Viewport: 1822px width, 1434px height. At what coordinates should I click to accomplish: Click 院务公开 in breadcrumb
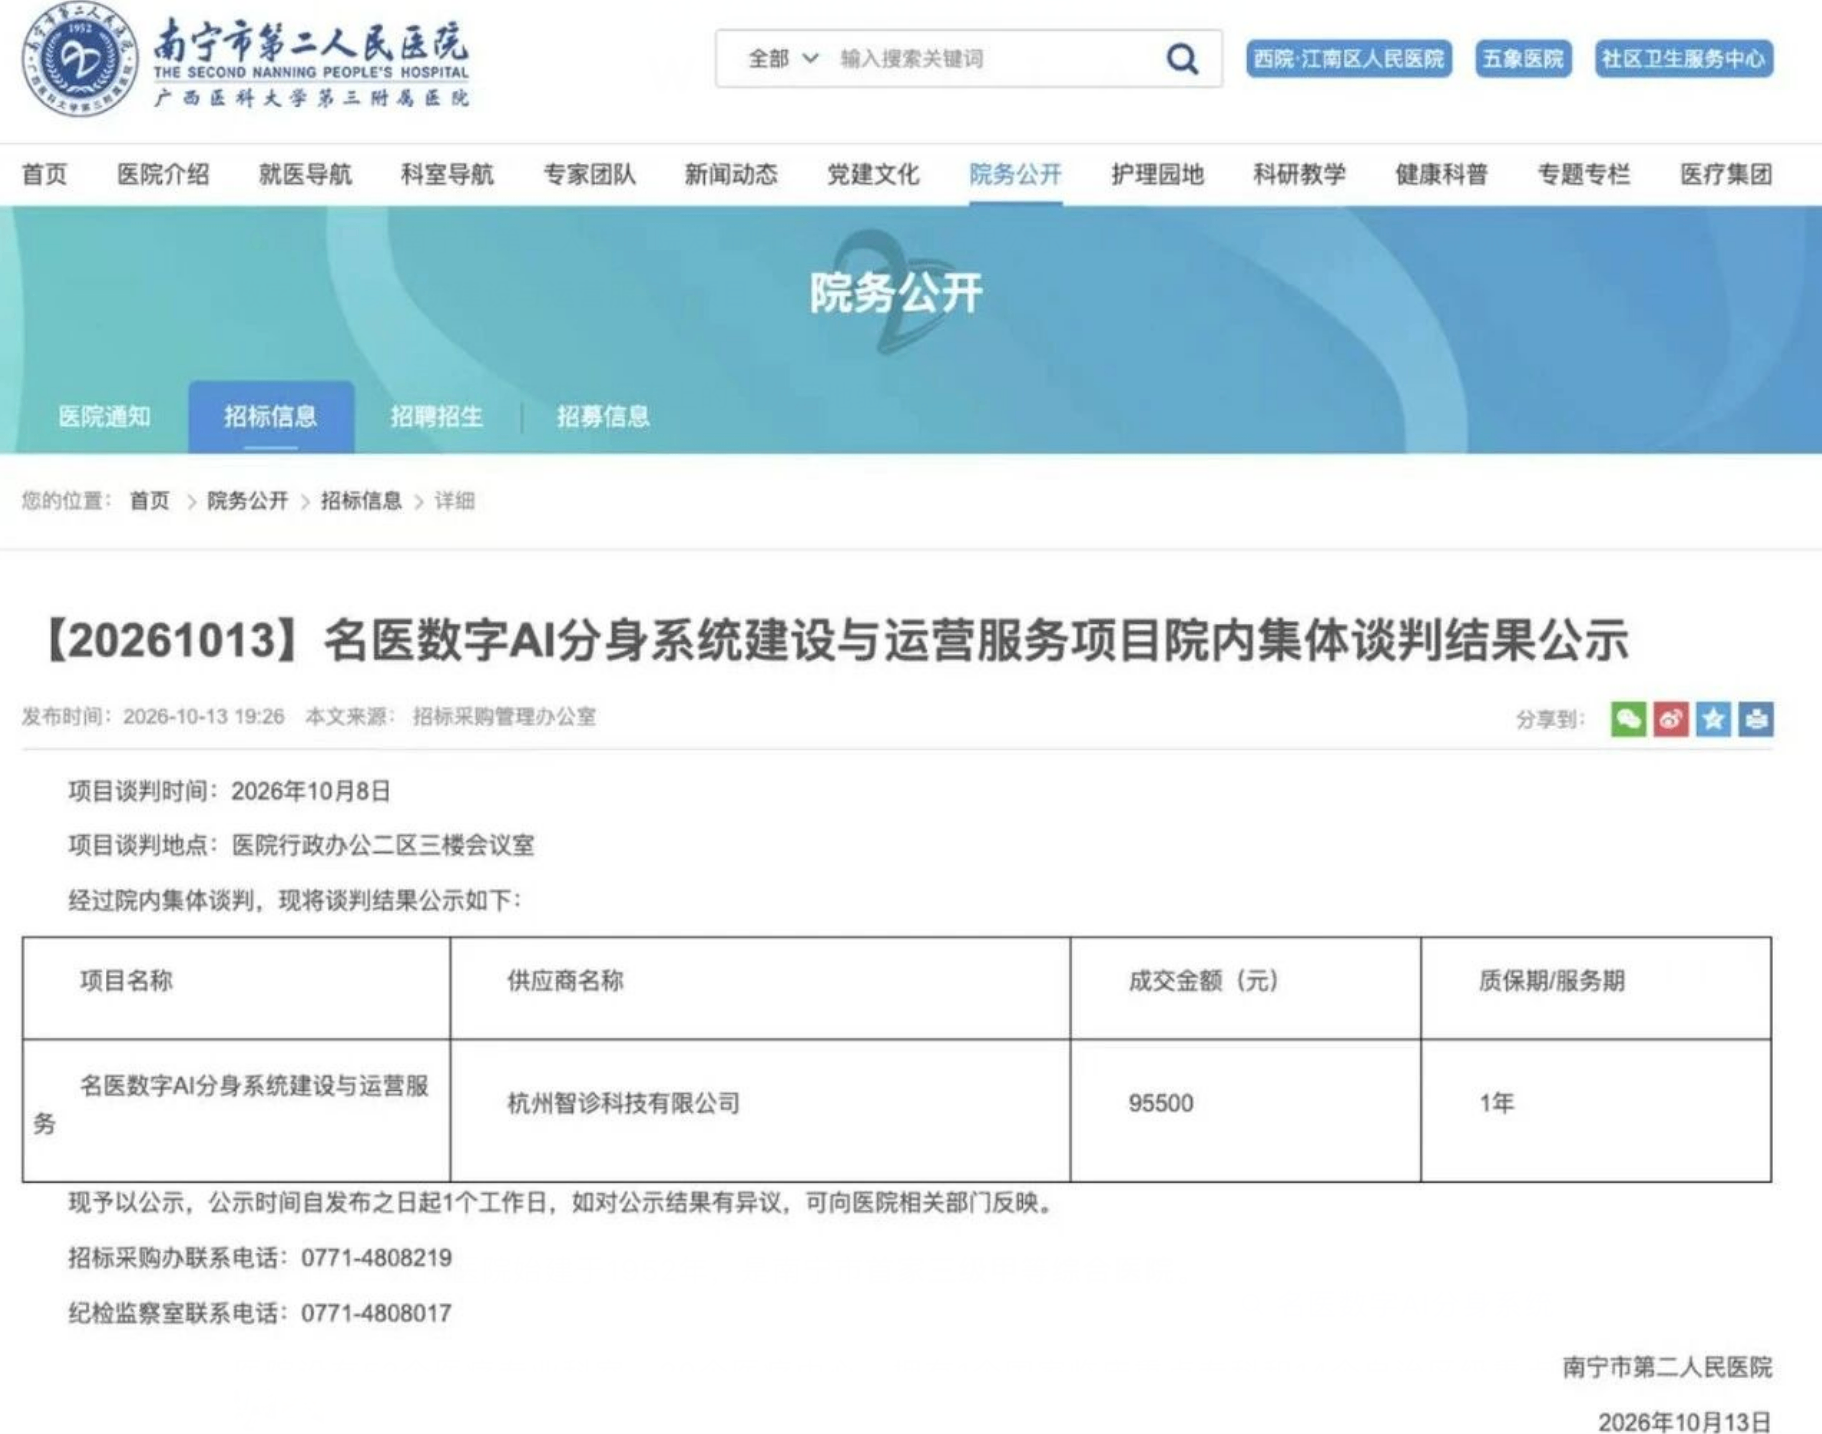tap(247, 501)
